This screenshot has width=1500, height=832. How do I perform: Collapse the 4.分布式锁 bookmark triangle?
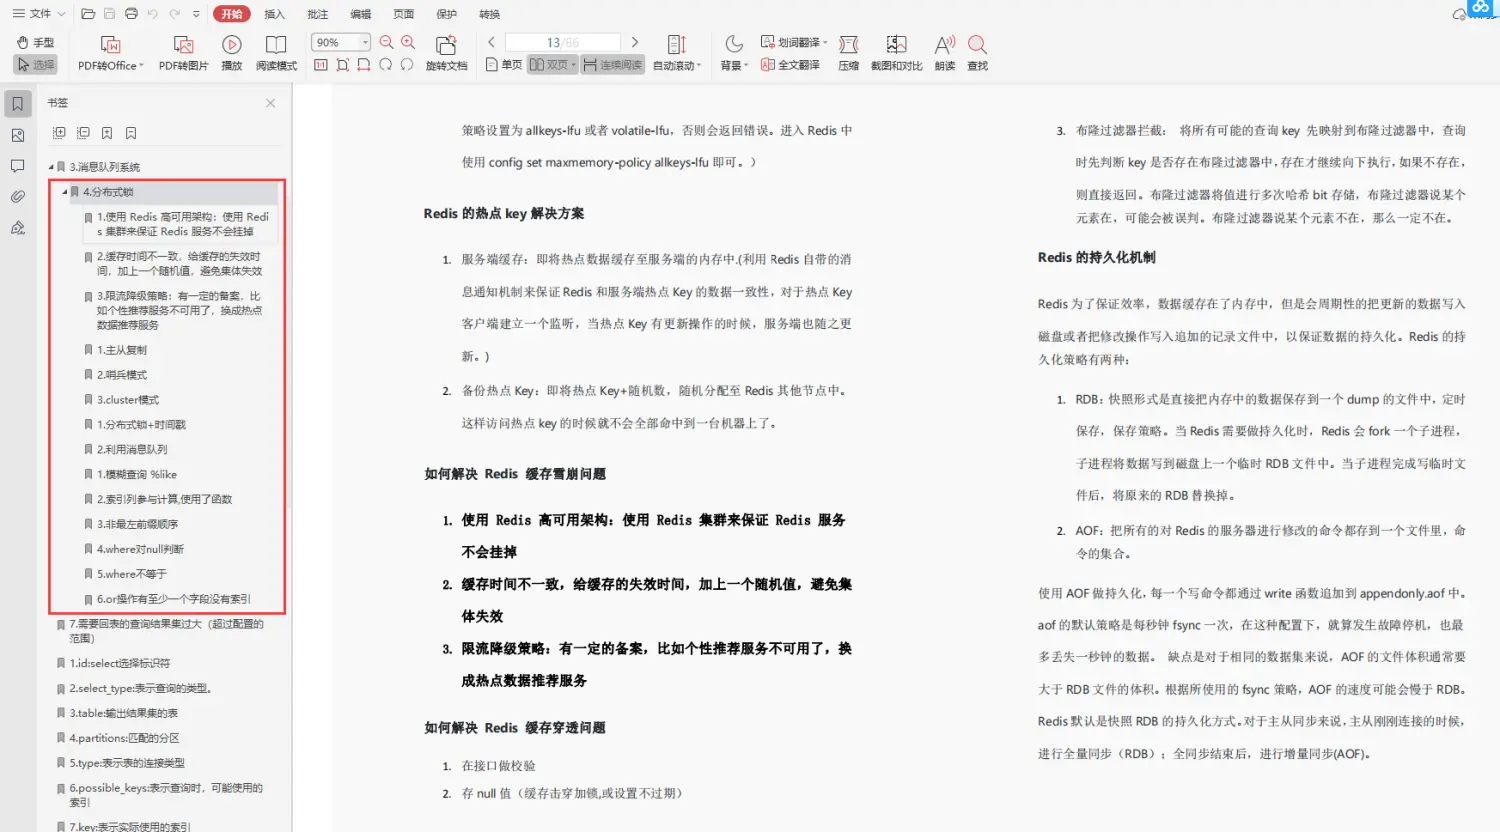pos(65,192)
